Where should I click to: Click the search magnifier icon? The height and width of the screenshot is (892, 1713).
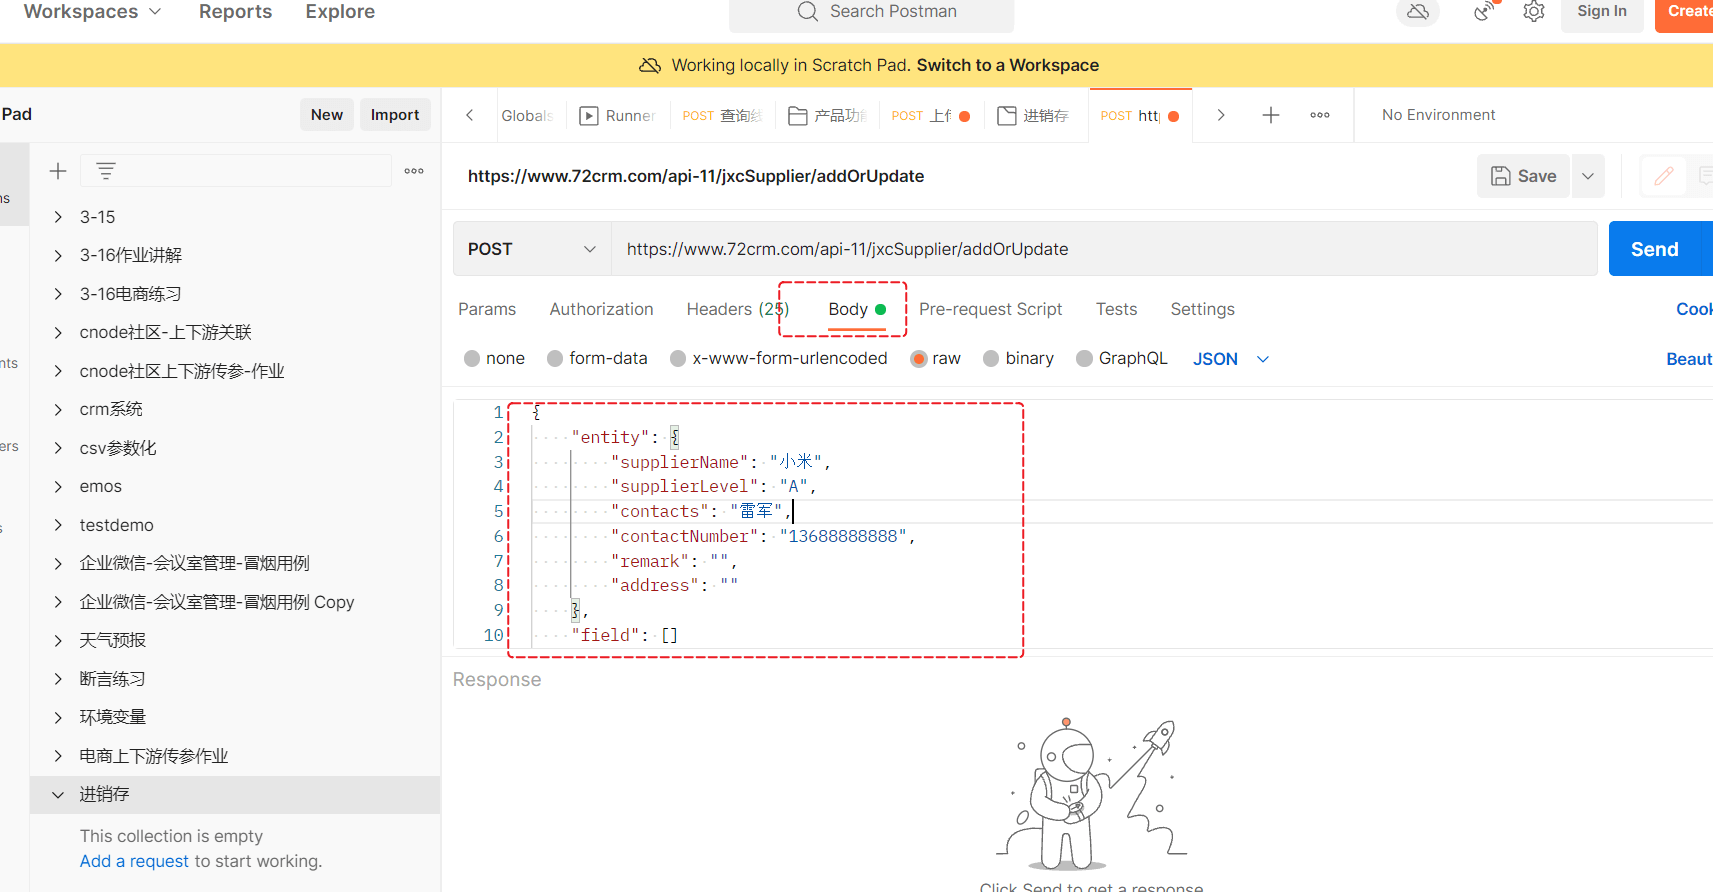807,11
